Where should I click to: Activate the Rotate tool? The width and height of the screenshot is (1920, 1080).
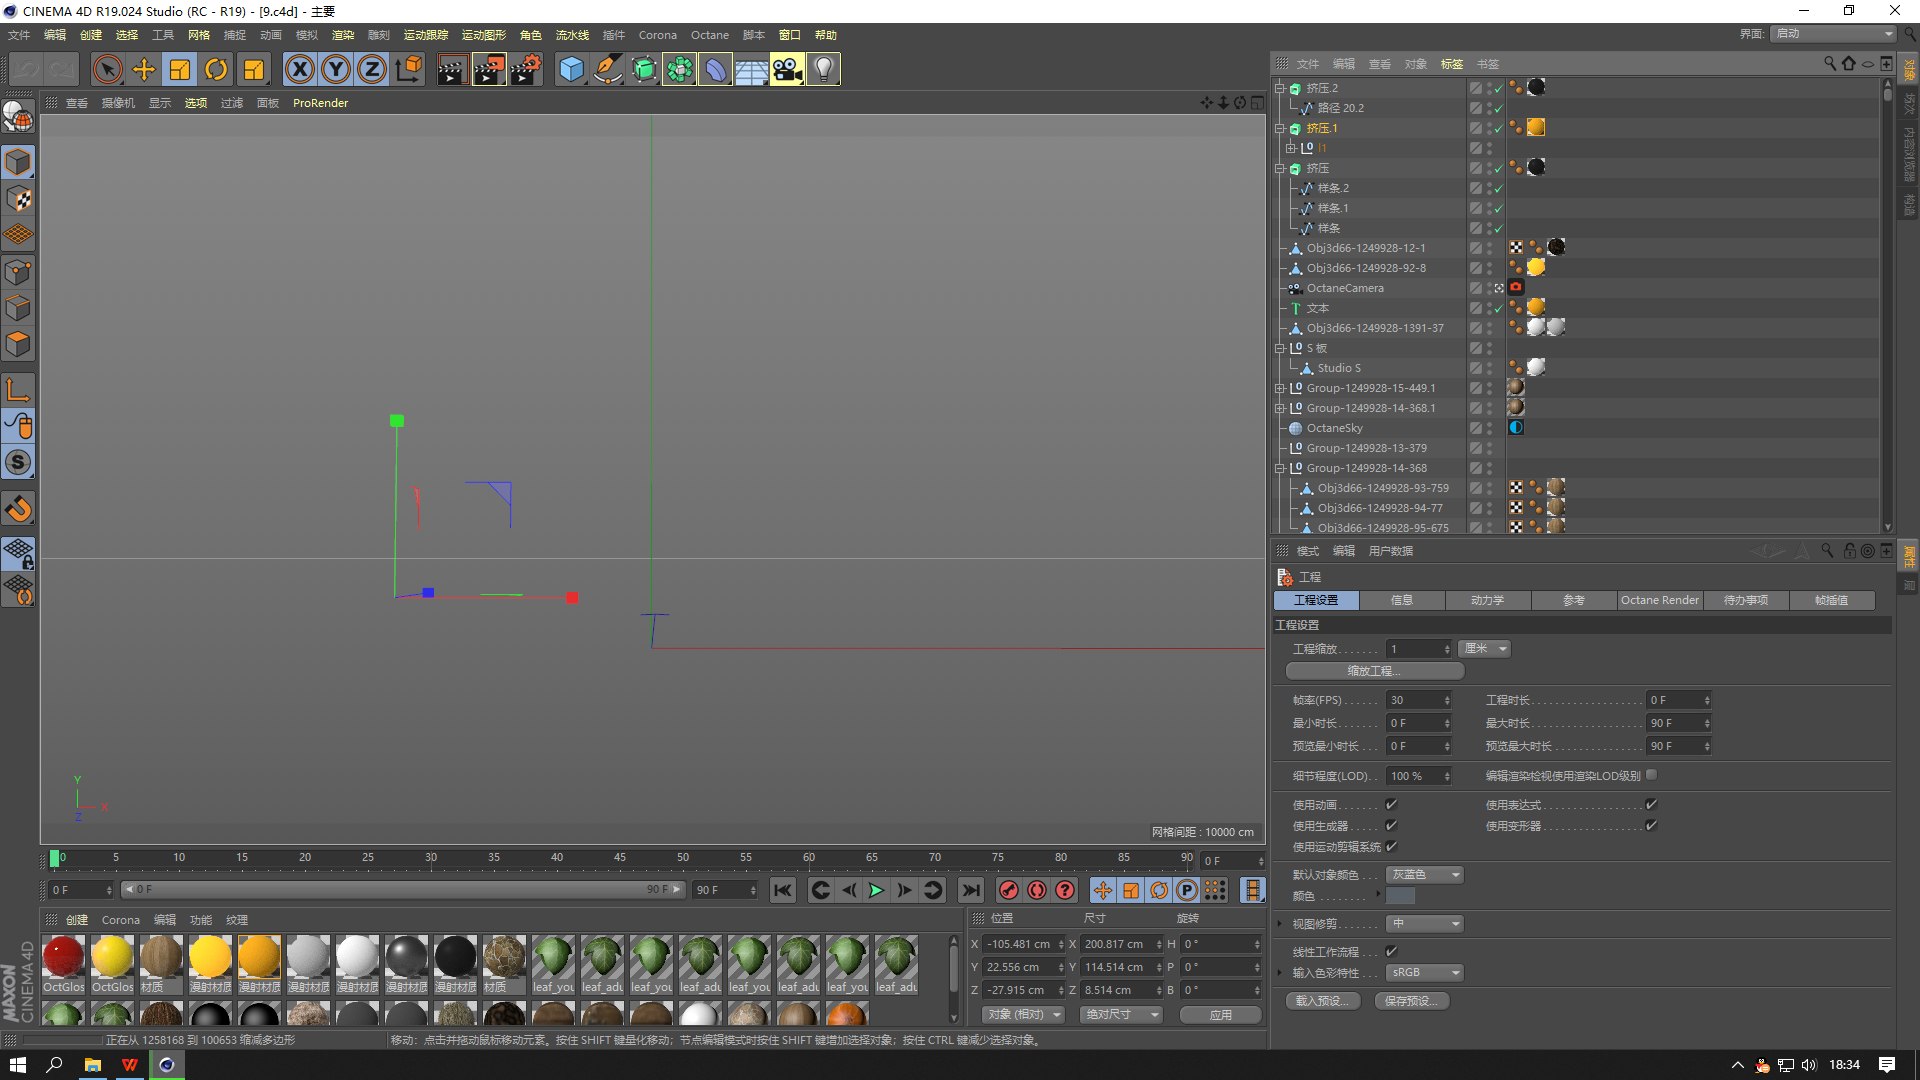[x=216, y=70]
